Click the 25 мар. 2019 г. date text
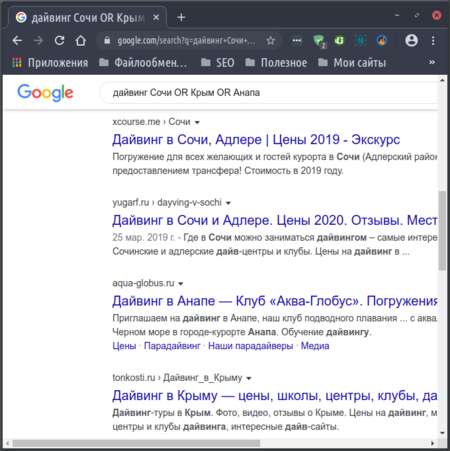450x451 pixels. coord(144,237)
